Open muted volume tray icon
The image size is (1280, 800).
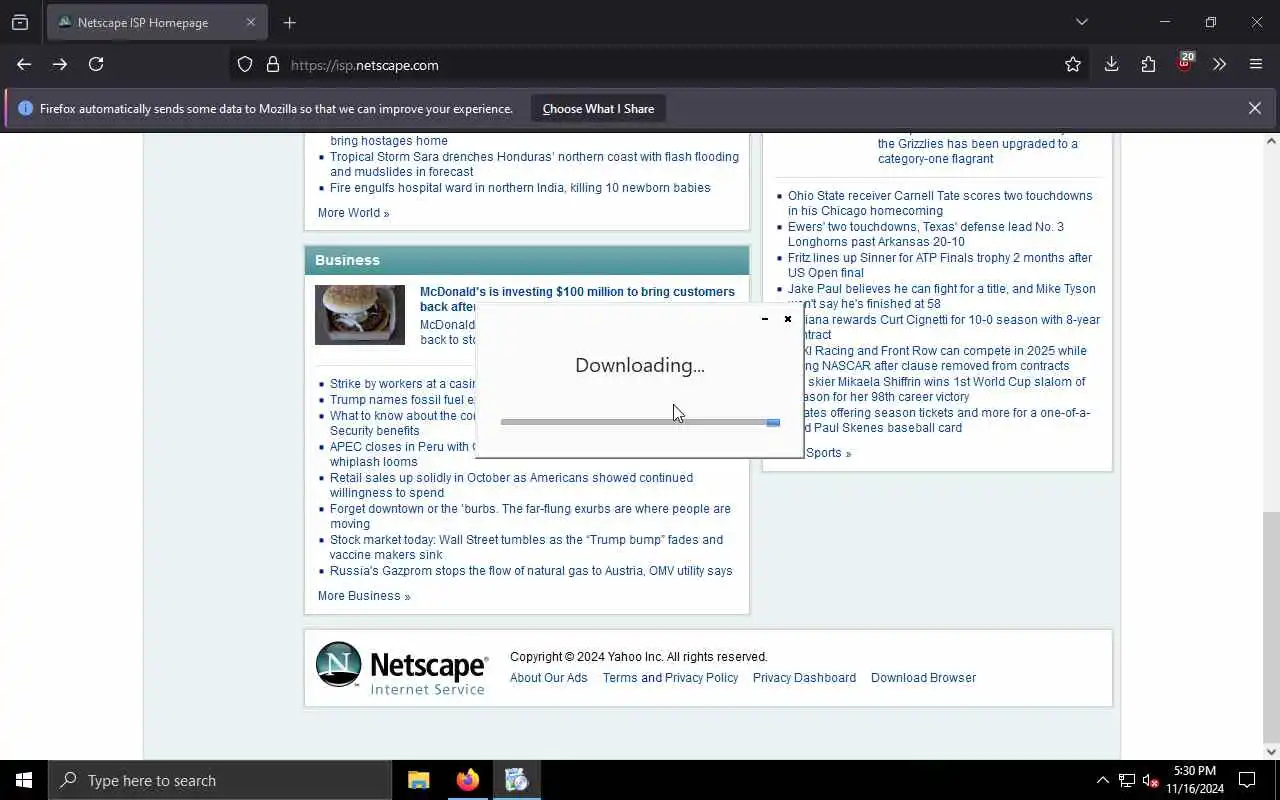coord(1151,780)
